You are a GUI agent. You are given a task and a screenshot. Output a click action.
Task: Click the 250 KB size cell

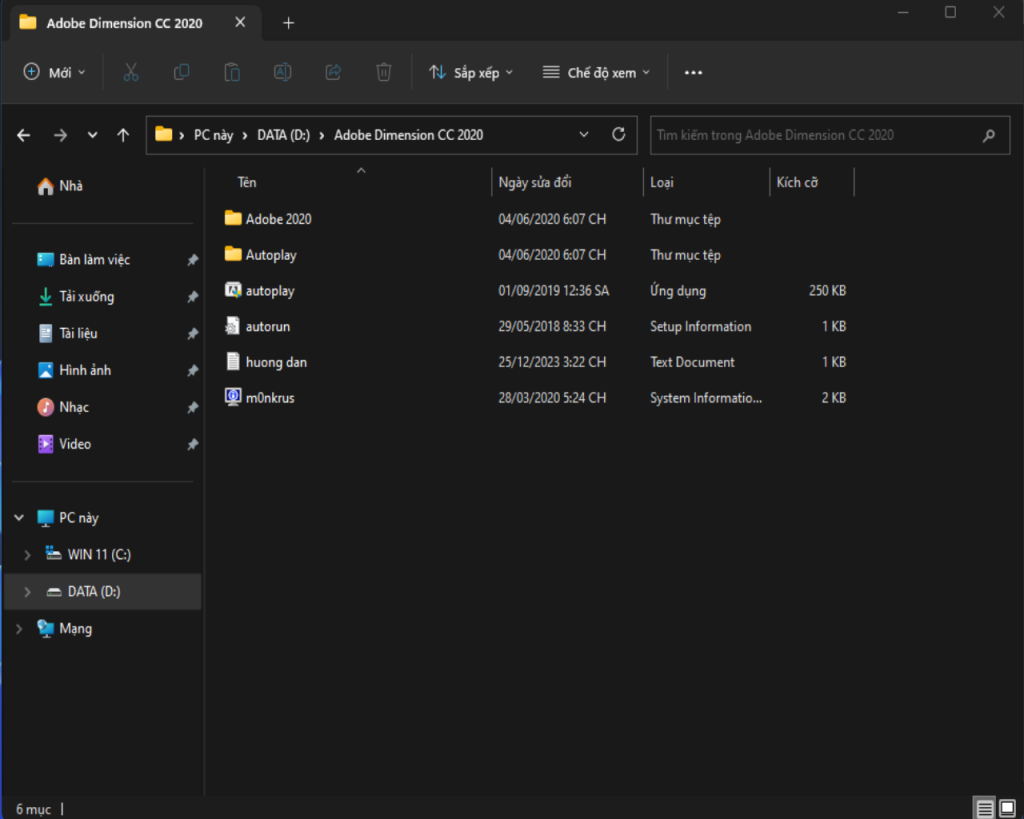(x=827, y=291)
